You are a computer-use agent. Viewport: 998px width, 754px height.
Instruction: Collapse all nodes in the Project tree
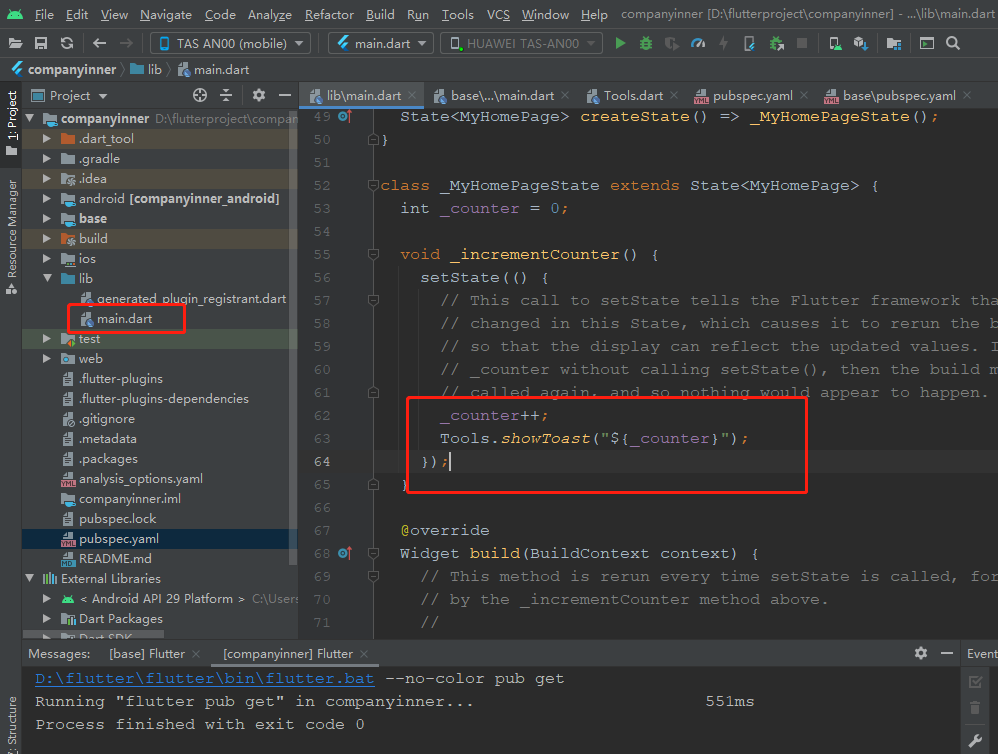click(227, 96)
